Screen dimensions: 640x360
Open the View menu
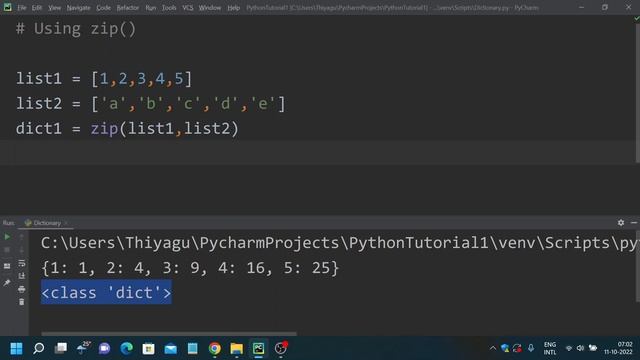click(x=54, y=8)
